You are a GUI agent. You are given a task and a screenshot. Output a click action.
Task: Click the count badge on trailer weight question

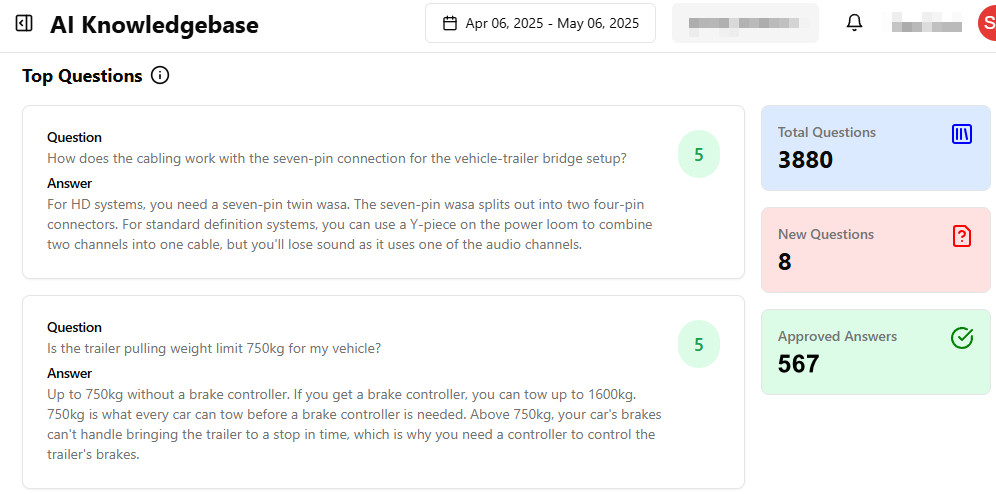pyautogui.click(x=699, y=344)
